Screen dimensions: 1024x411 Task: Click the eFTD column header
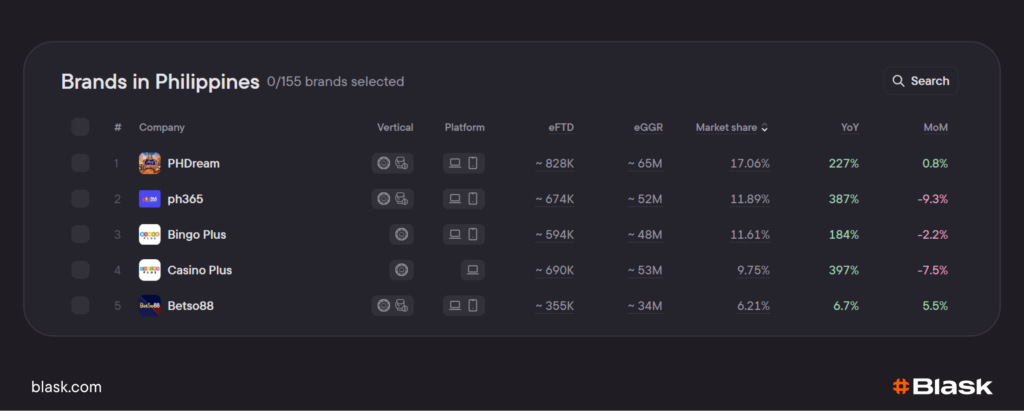pyautogui.click(x=560, y=128)
